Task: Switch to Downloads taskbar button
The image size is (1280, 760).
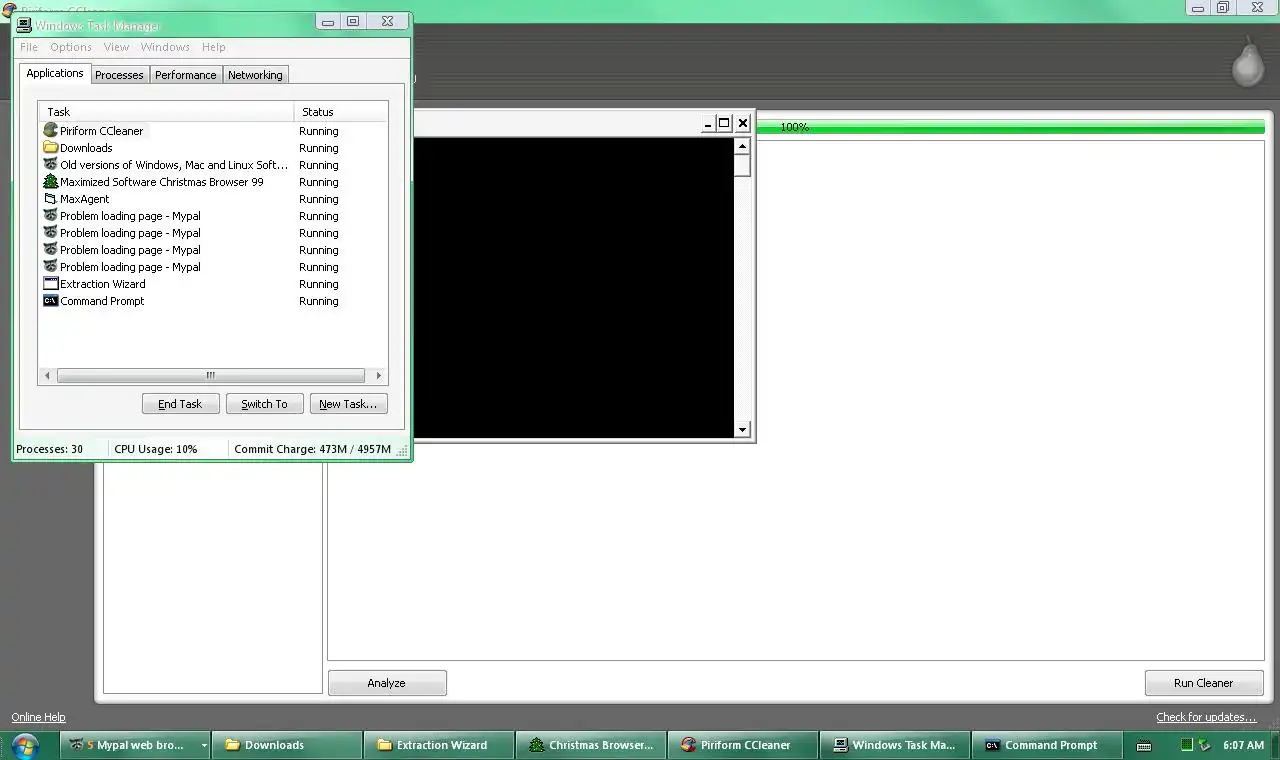Action: coord(288,745)
